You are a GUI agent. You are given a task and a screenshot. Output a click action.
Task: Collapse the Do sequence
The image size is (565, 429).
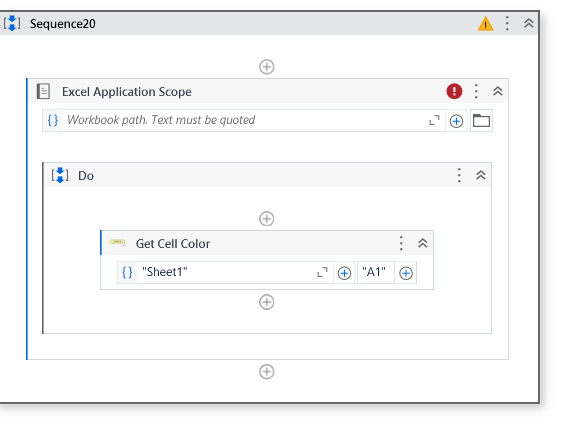point(480,175)
